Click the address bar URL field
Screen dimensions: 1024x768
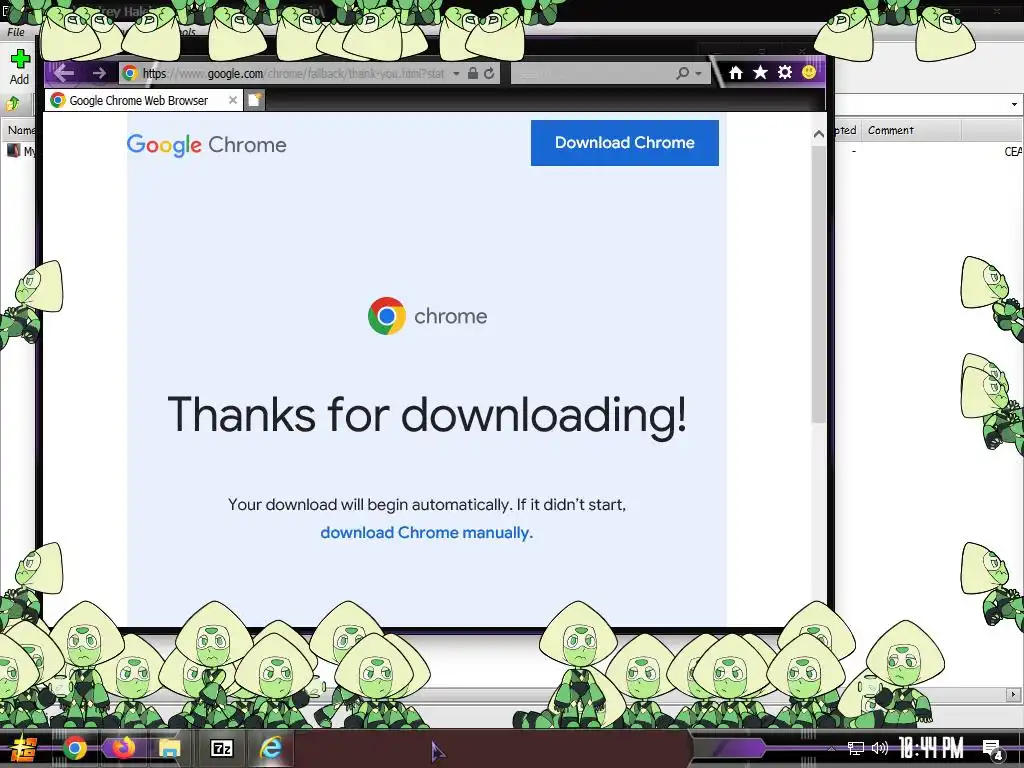tap(293, 74)
